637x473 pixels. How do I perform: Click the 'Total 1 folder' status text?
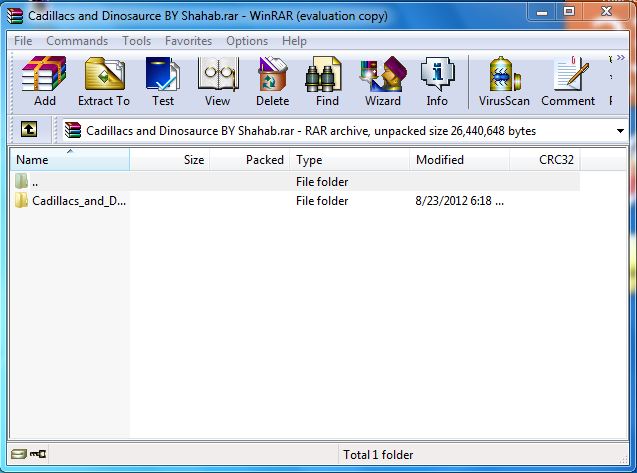click(378, 455)
